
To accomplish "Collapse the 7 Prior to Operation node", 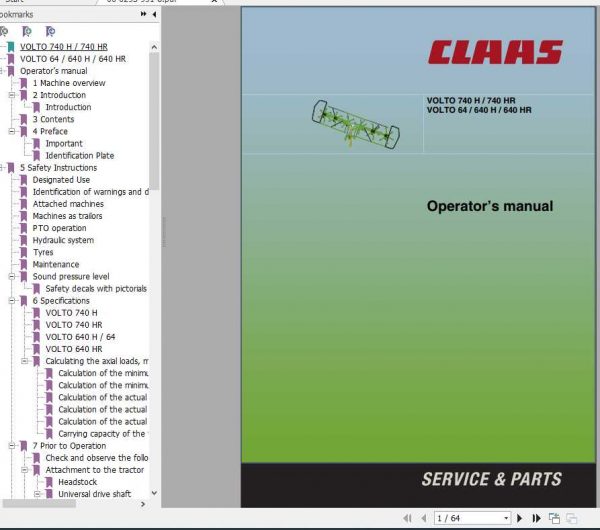I will pyautogui.click(x=12, y=445).
